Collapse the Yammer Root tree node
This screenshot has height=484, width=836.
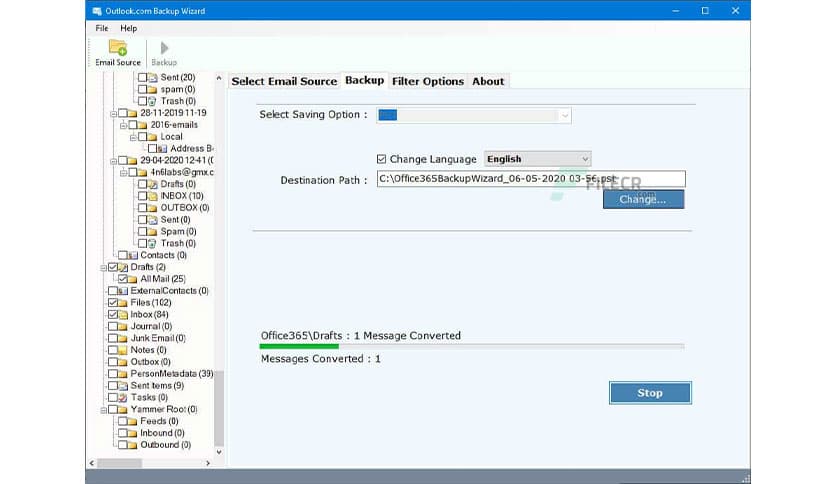click(103, 410)
